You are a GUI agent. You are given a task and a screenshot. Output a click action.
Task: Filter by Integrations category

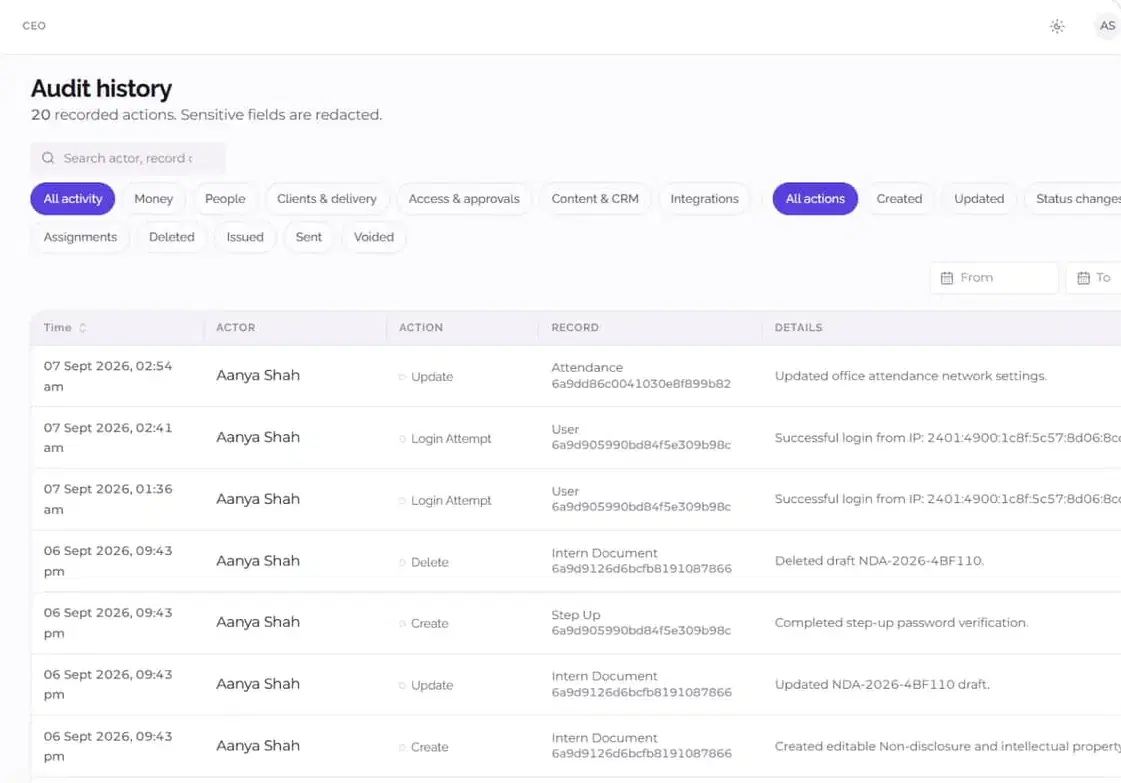(704, 199)
